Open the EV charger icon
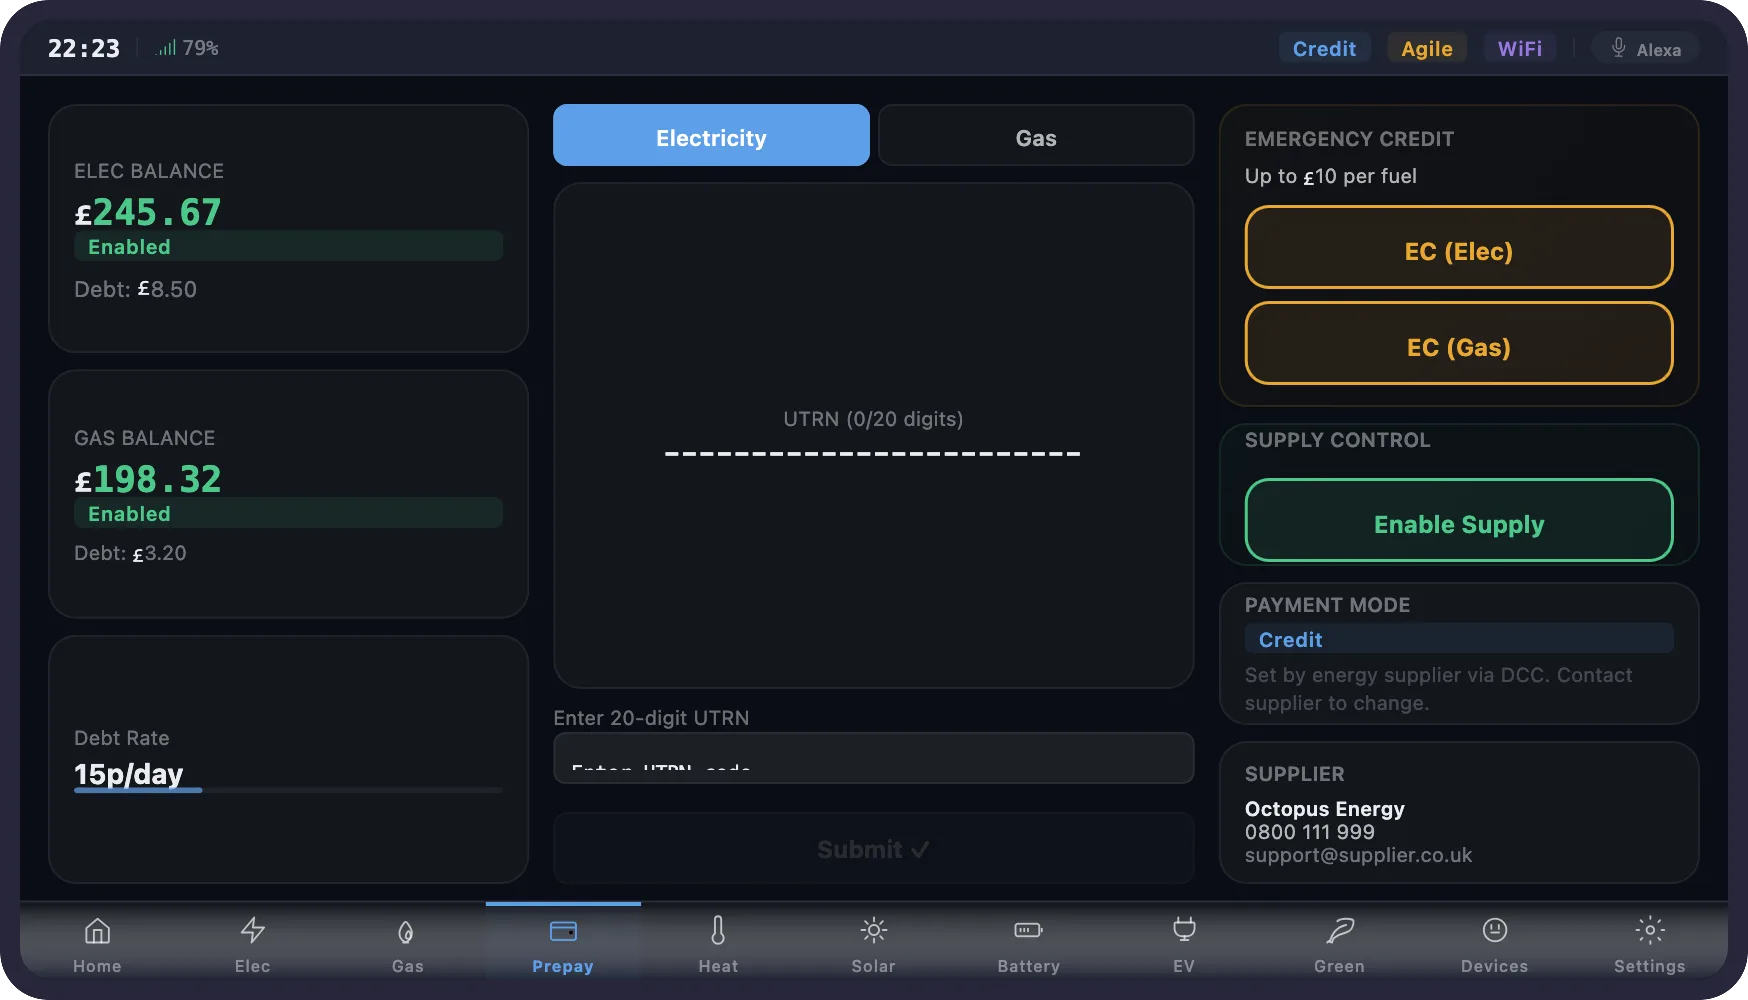The image size is (1748, 1000). click(1183, 943)
